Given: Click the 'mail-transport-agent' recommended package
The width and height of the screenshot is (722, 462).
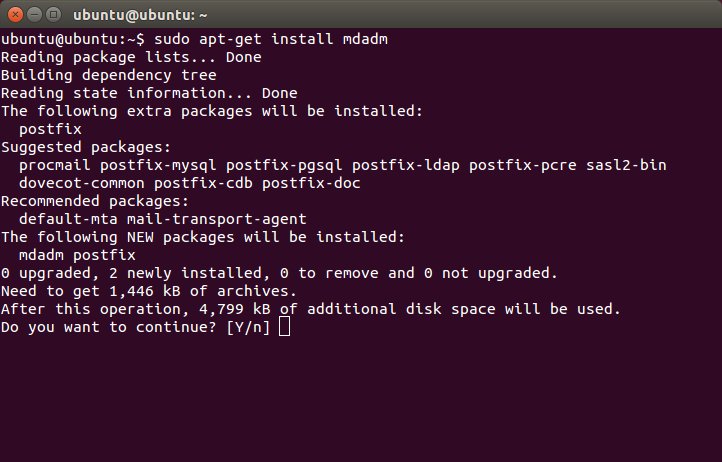Looking at the screenshot, I should (217, 219).
